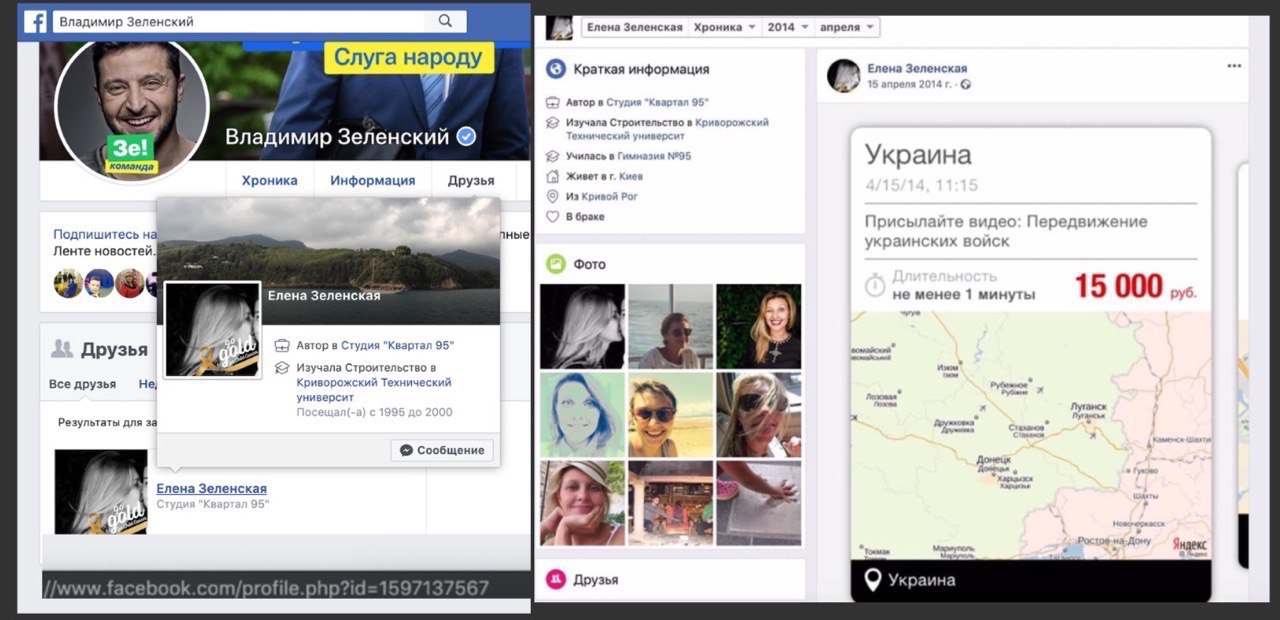
Task: Click Гимназия №95 link
Action: pos(654,156)
